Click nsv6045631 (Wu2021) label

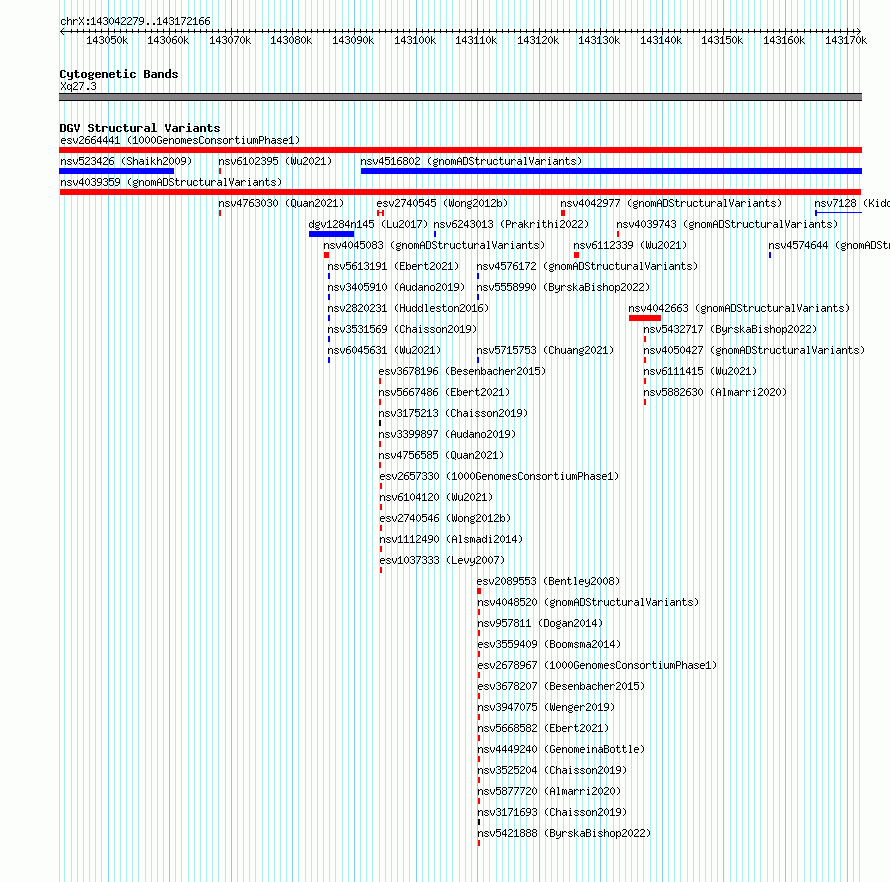[384, 350]
